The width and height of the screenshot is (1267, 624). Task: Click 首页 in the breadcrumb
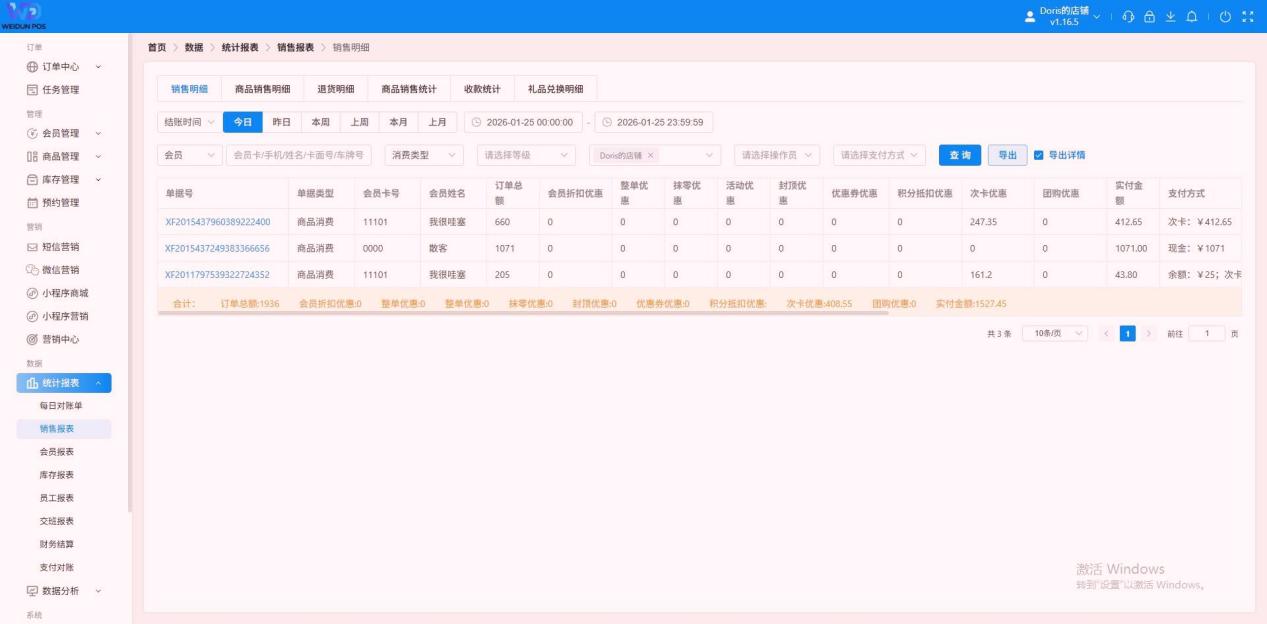157,48
